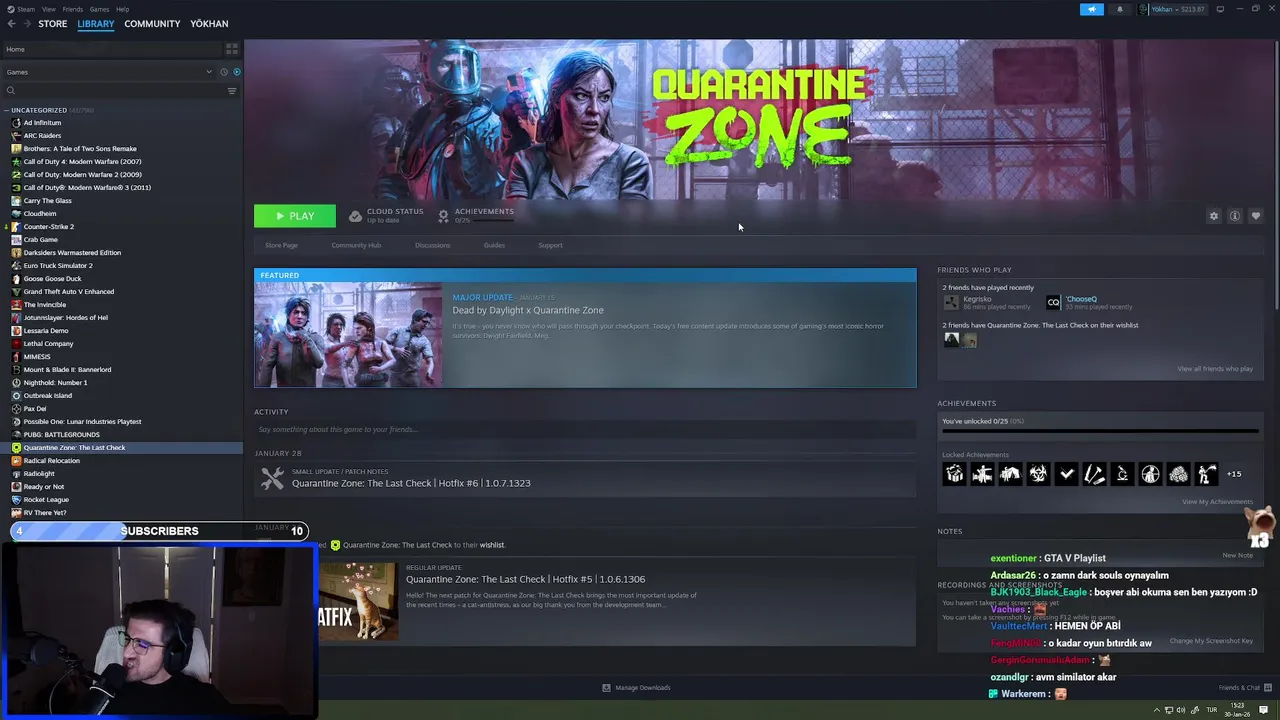This screenshot has width=1280, height=720.
Task: Open game settings gear icon
Action: tap(1214, 216)
